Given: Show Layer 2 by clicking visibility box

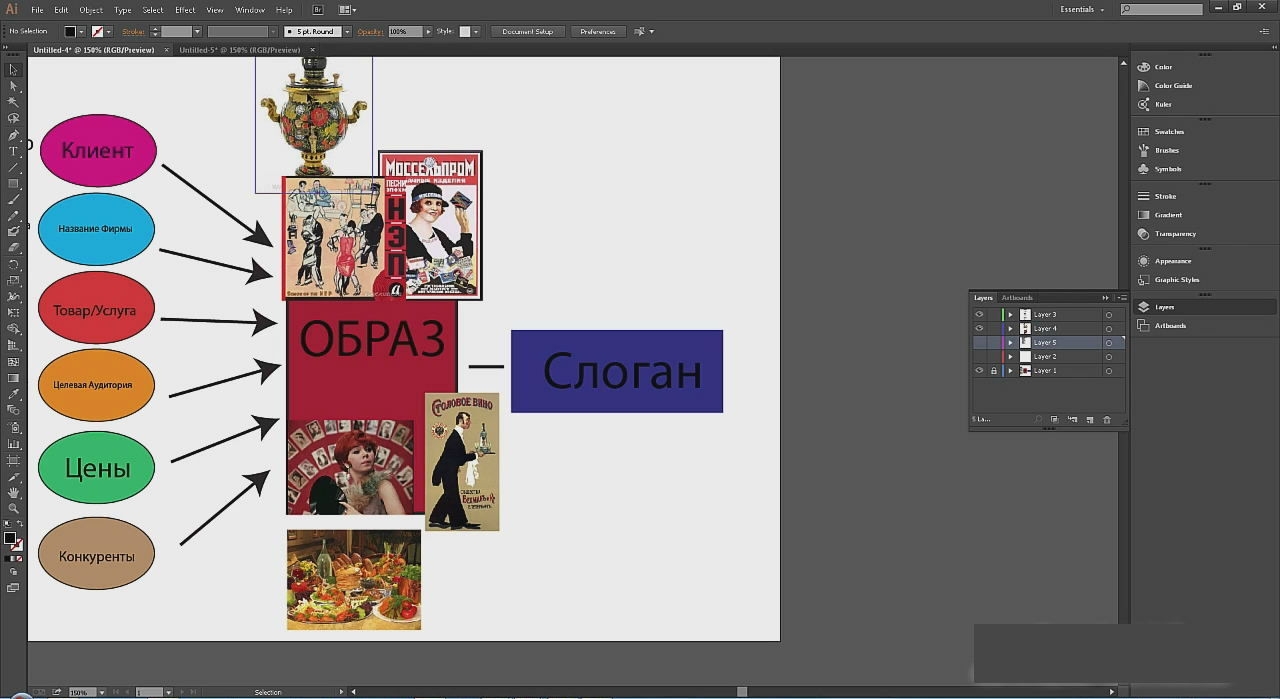Looking at the screenshot, I should (x=979, y=356).
